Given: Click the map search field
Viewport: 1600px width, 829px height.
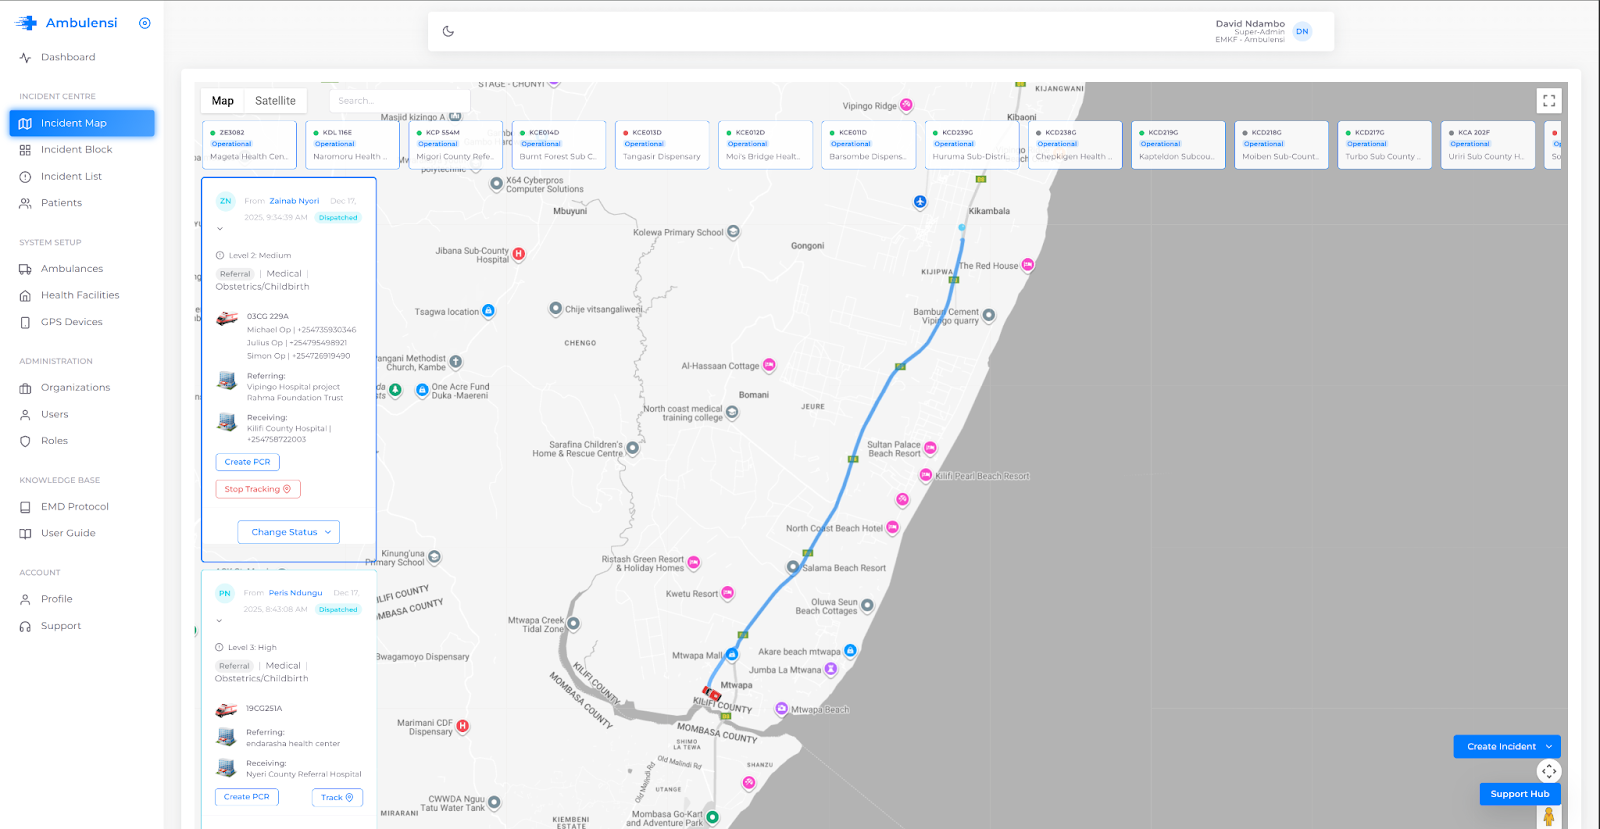Looking at the screenshot, I should (x=400, y=101).
